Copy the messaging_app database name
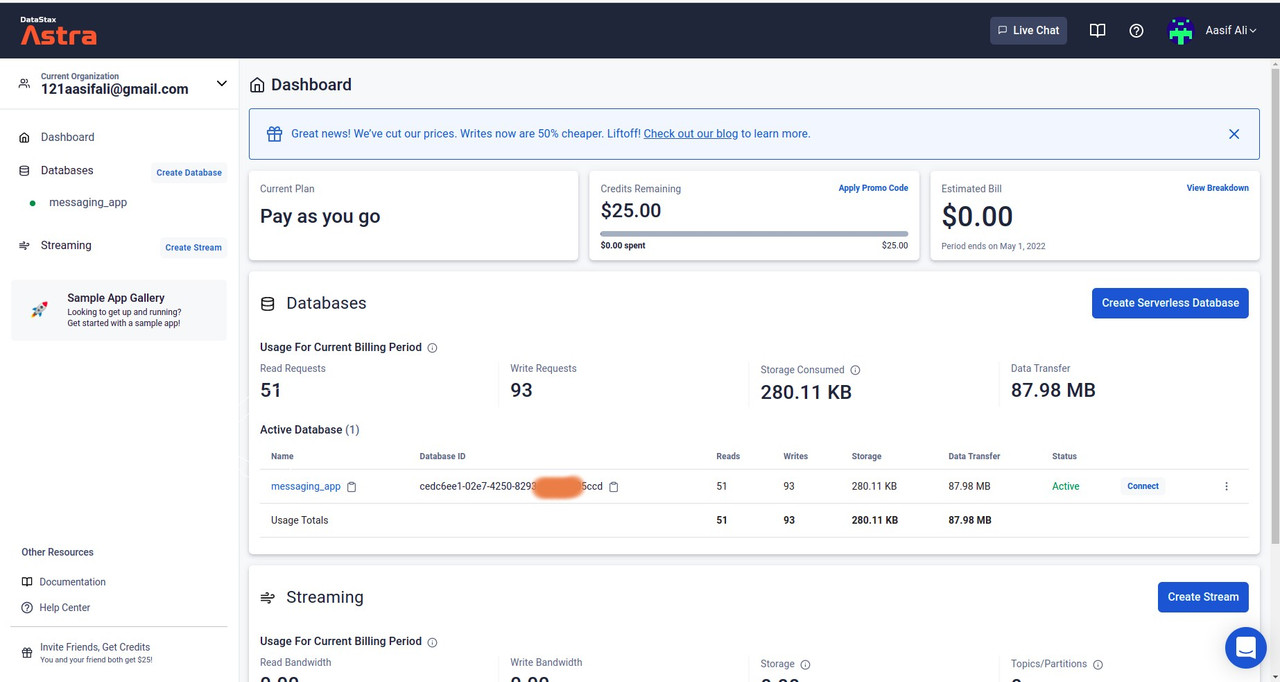 [x=352, y=487]
